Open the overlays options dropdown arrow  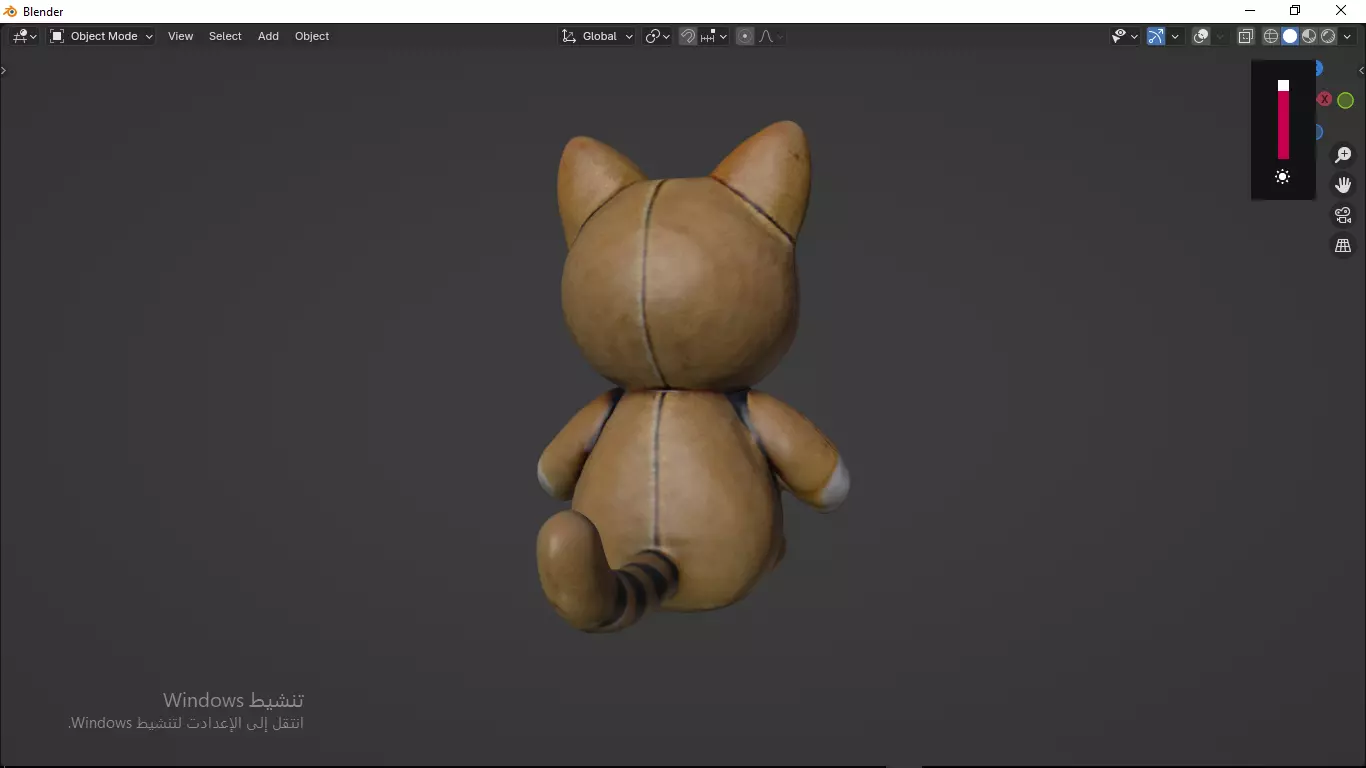[1221, 36]
